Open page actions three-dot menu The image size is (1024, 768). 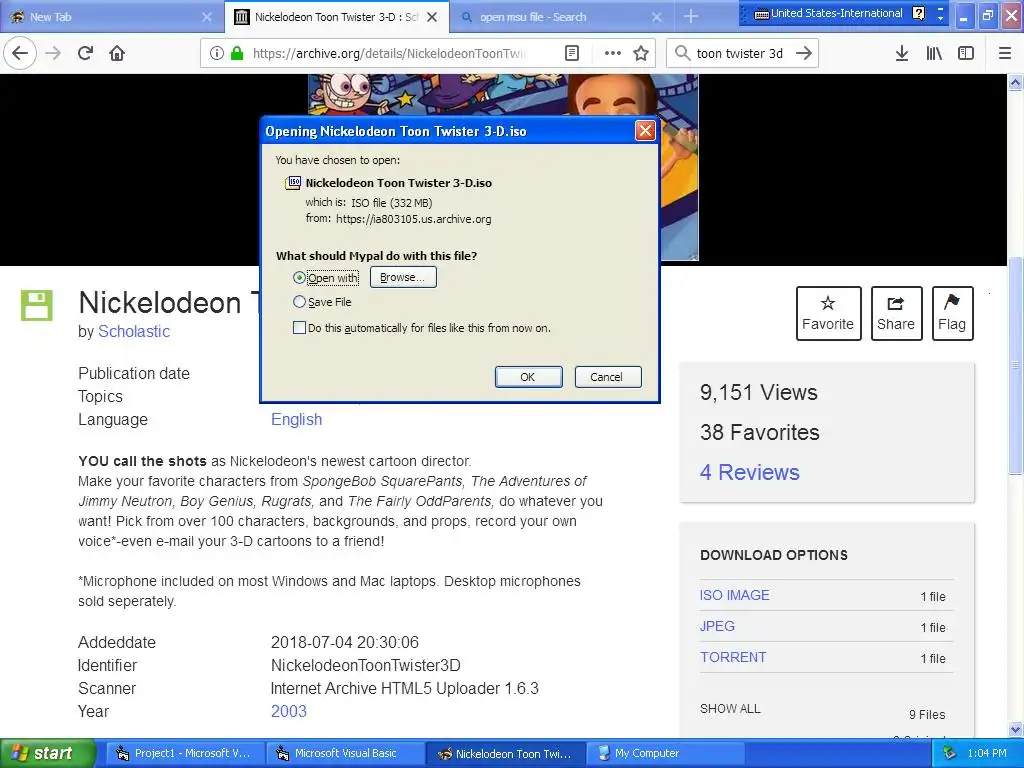point(613,53)
